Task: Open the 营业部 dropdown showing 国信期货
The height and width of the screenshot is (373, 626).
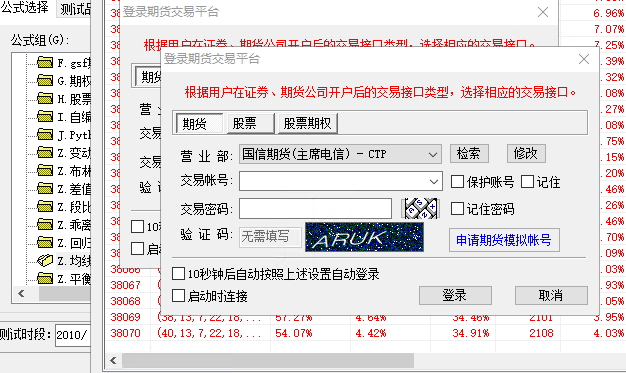Action: click(340, 154)
